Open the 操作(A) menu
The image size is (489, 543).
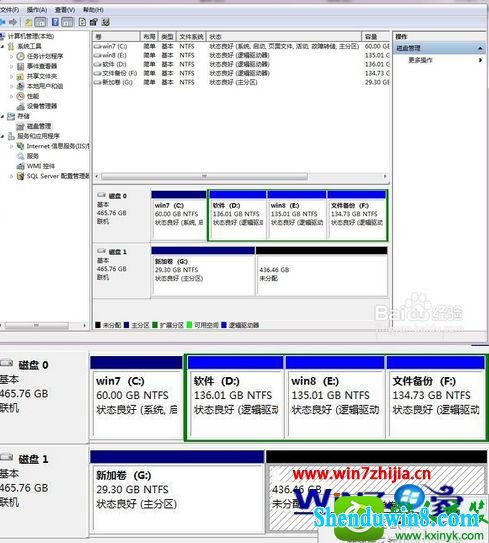click(37, 10)
